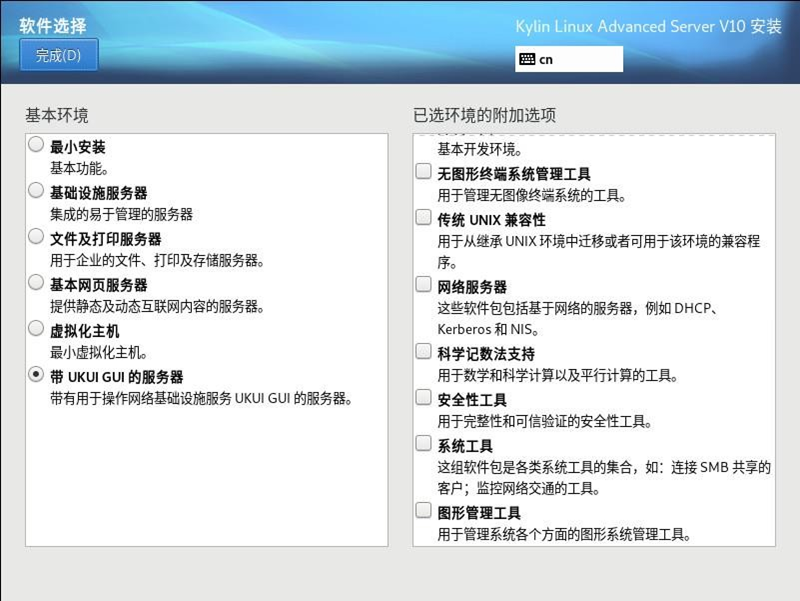Click the 软件选择 page title
The image size is (800, 601).
point(53,26)
